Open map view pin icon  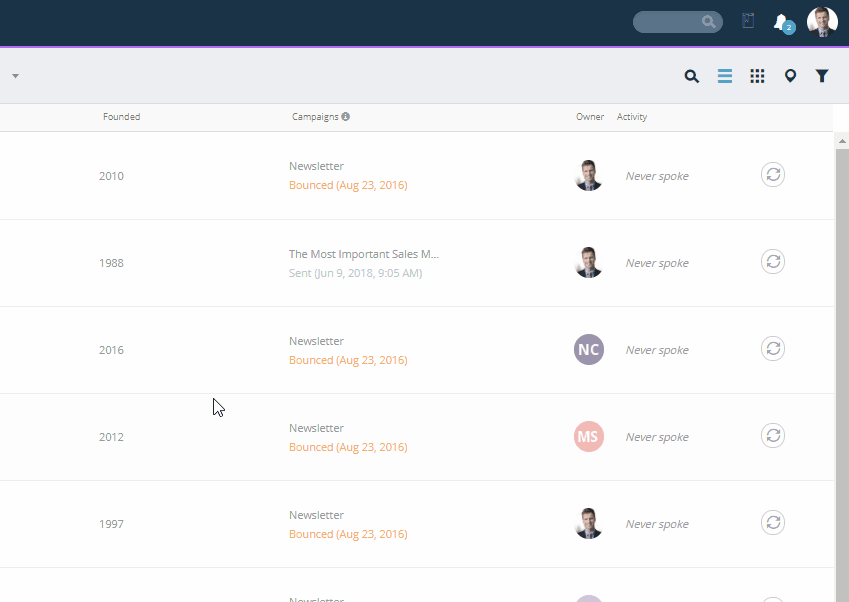[790, 76]
